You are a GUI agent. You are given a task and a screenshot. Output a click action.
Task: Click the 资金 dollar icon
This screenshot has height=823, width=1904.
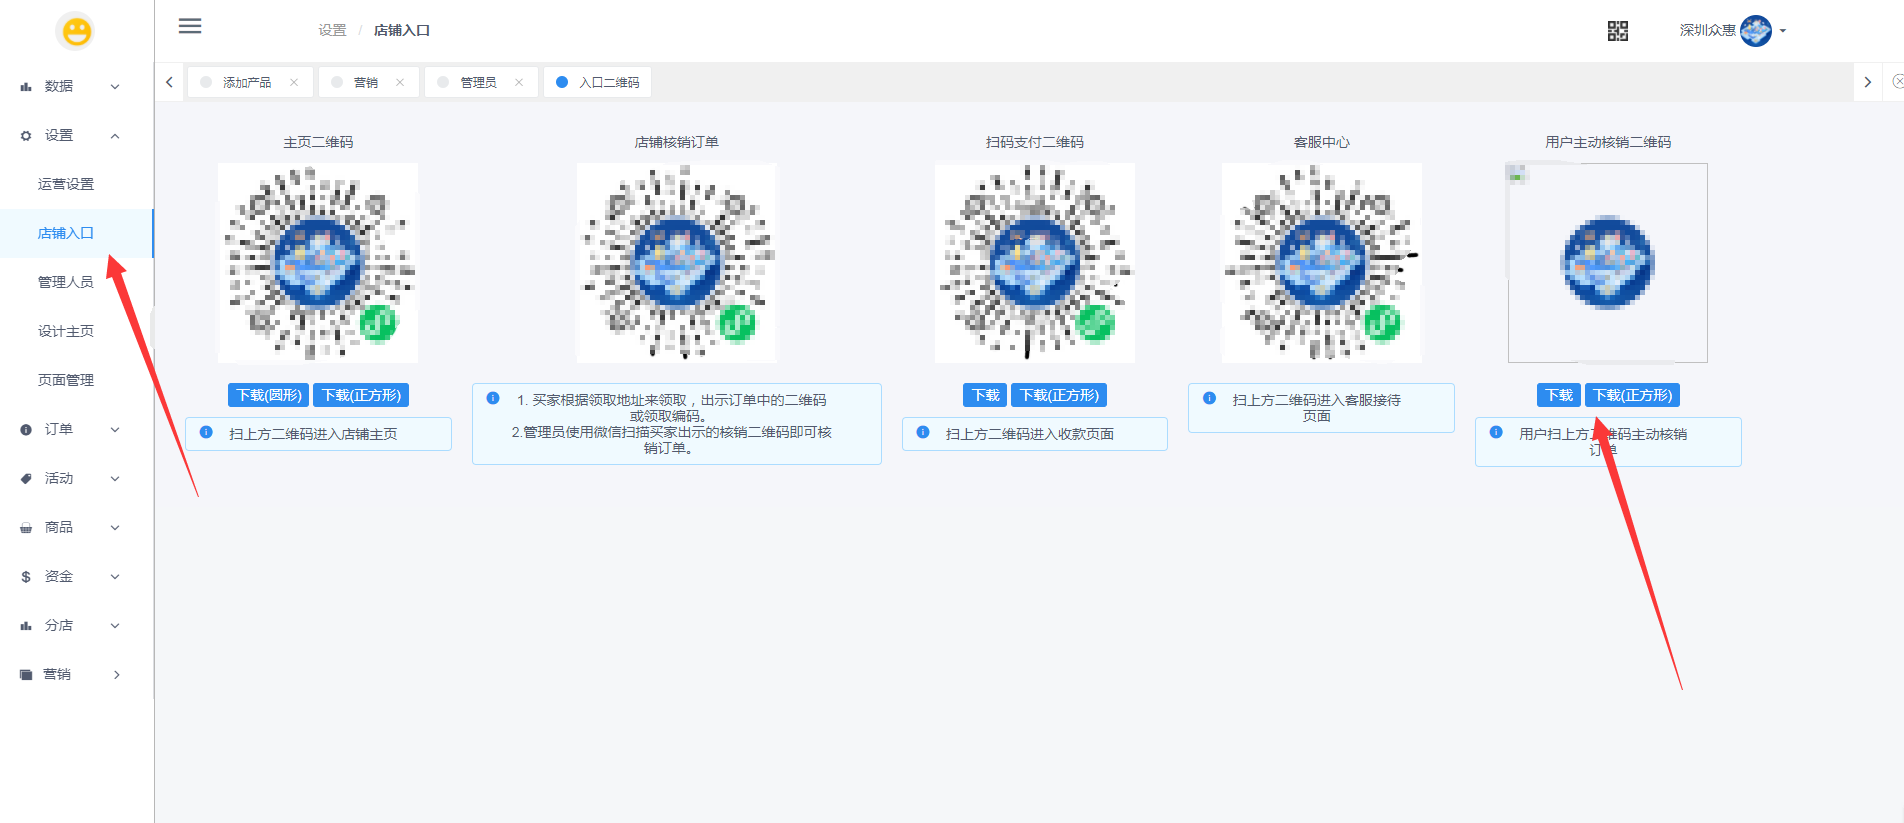coord(26,577)
